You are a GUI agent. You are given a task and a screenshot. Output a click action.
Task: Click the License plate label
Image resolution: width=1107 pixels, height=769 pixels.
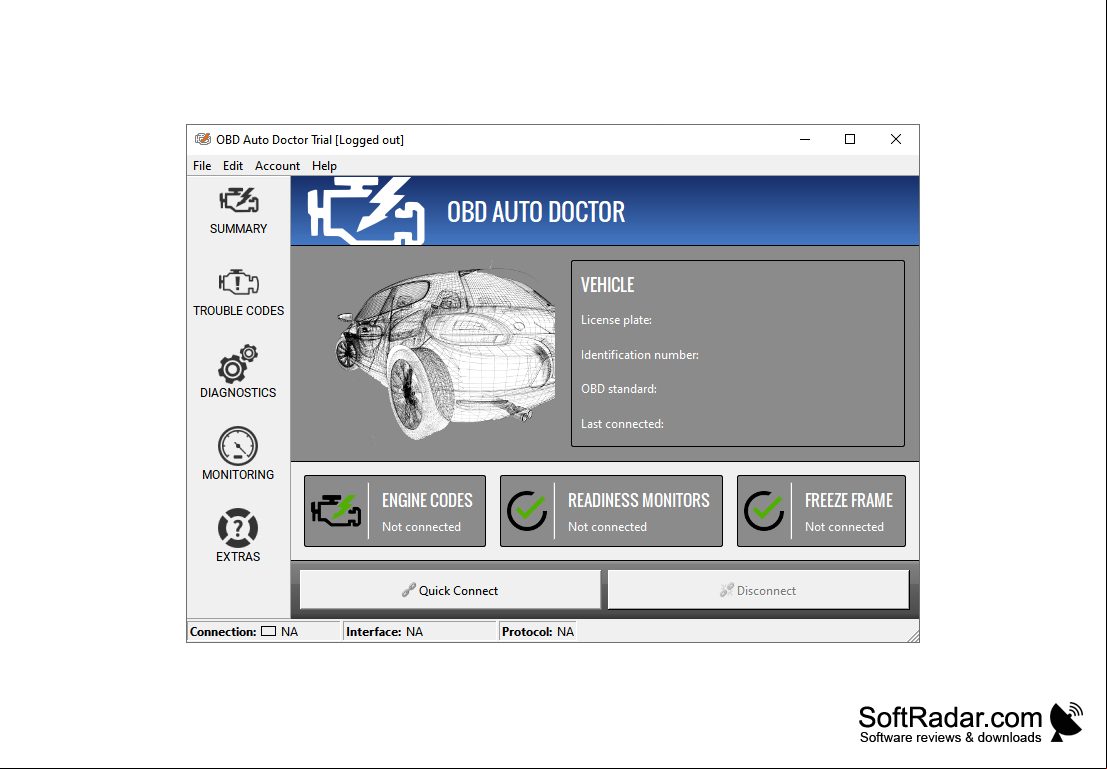point(616,320)
